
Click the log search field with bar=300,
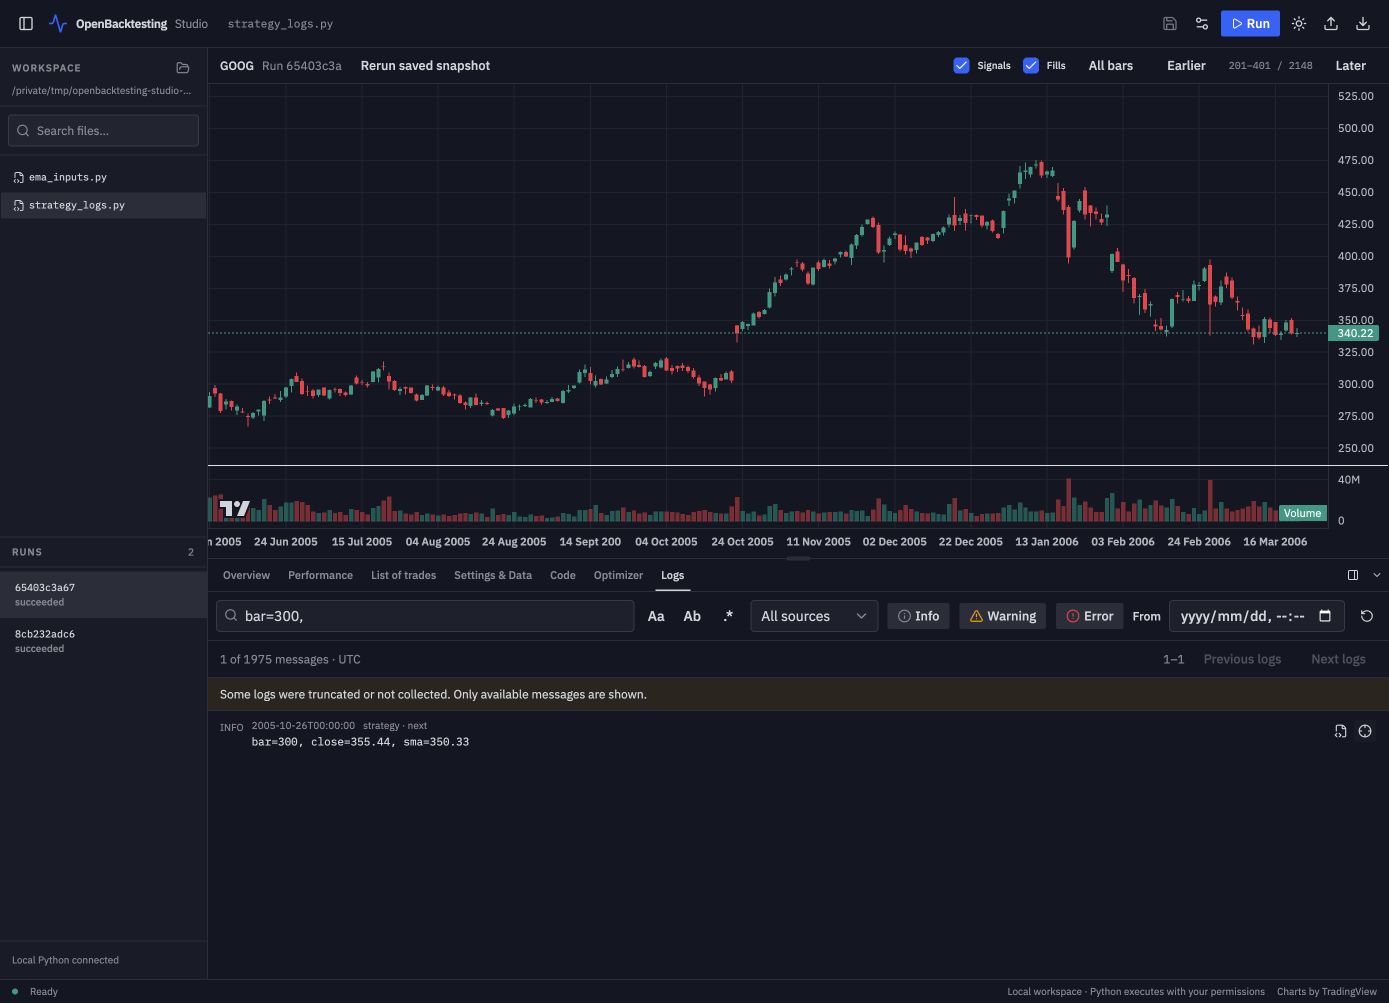click(425, 616)
